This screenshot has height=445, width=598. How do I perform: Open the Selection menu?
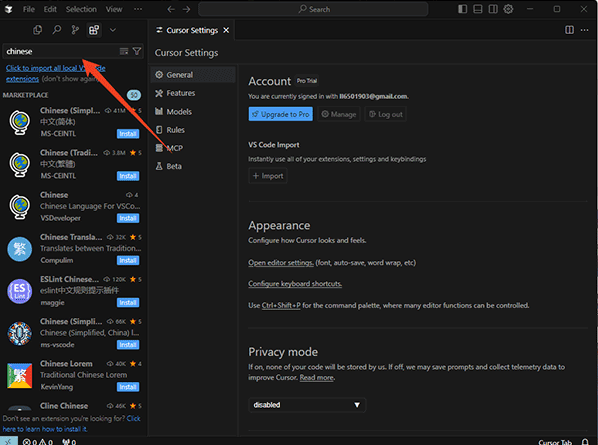(81, 9)
